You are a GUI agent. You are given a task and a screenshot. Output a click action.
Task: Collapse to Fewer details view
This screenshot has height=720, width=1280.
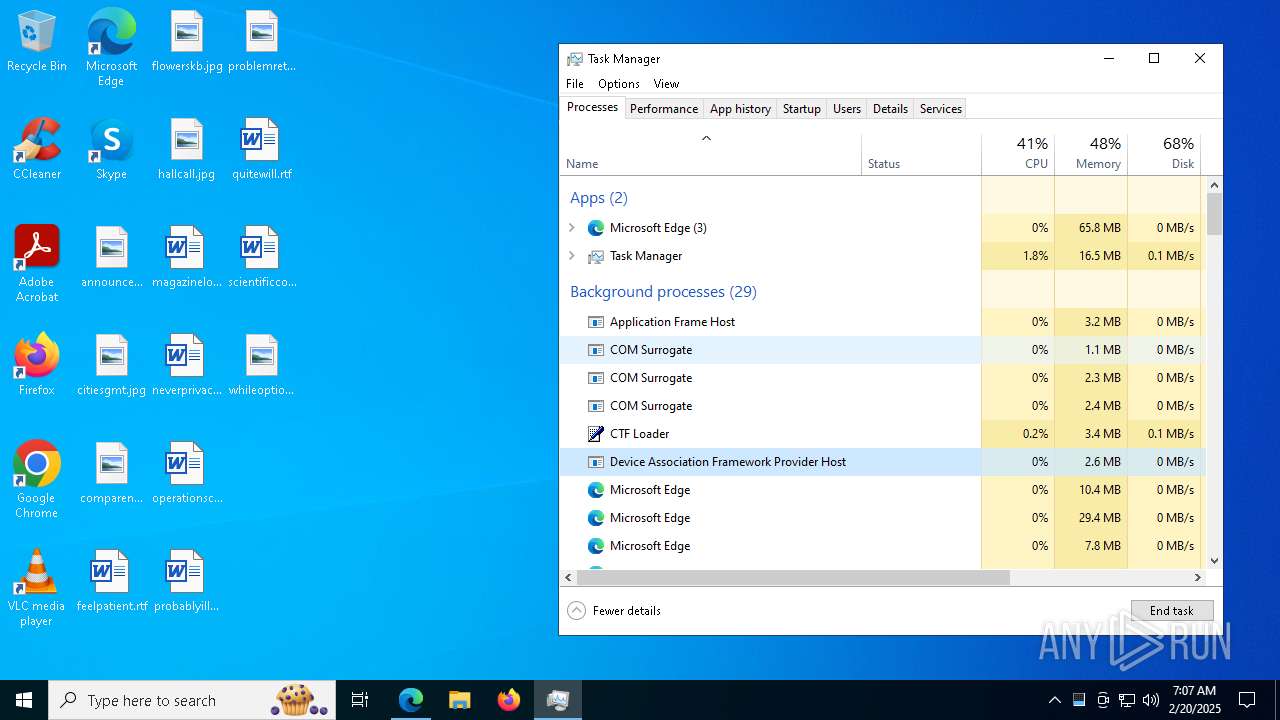click(614, 611)
